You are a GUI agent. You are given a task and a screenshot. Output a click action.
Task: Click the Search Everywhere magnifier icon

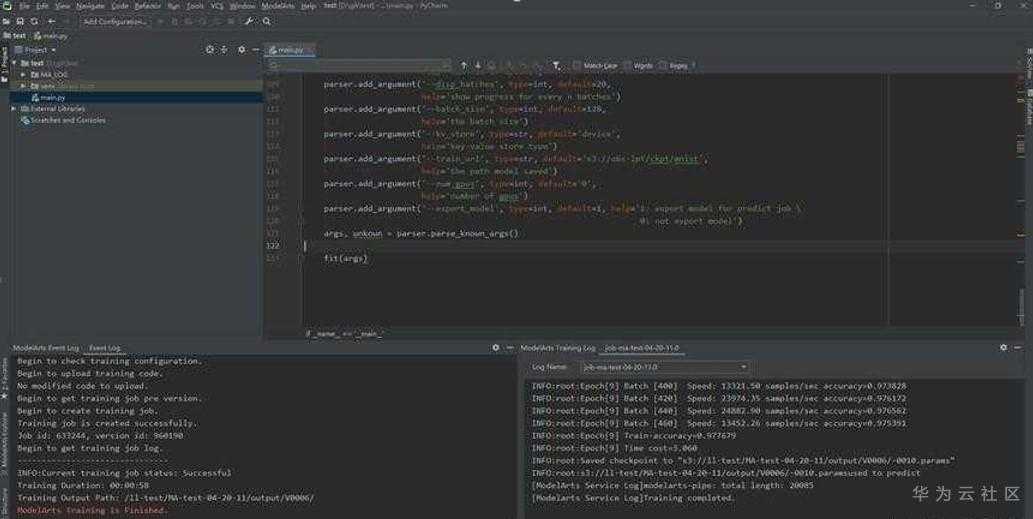(x=264, y=21)
